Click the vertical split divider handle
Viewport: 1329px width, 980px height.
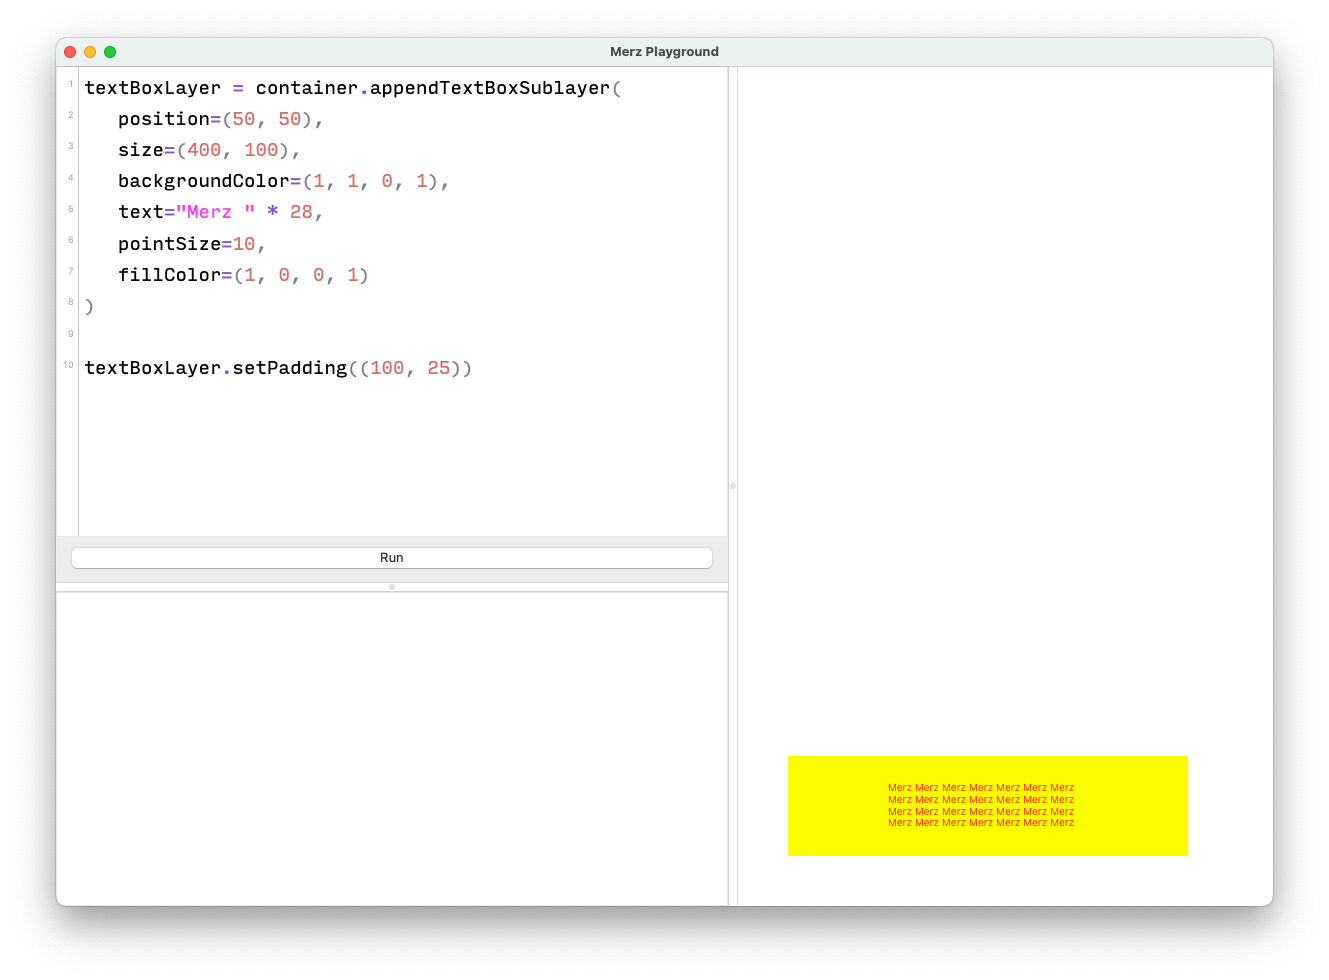tap(733, 486)
